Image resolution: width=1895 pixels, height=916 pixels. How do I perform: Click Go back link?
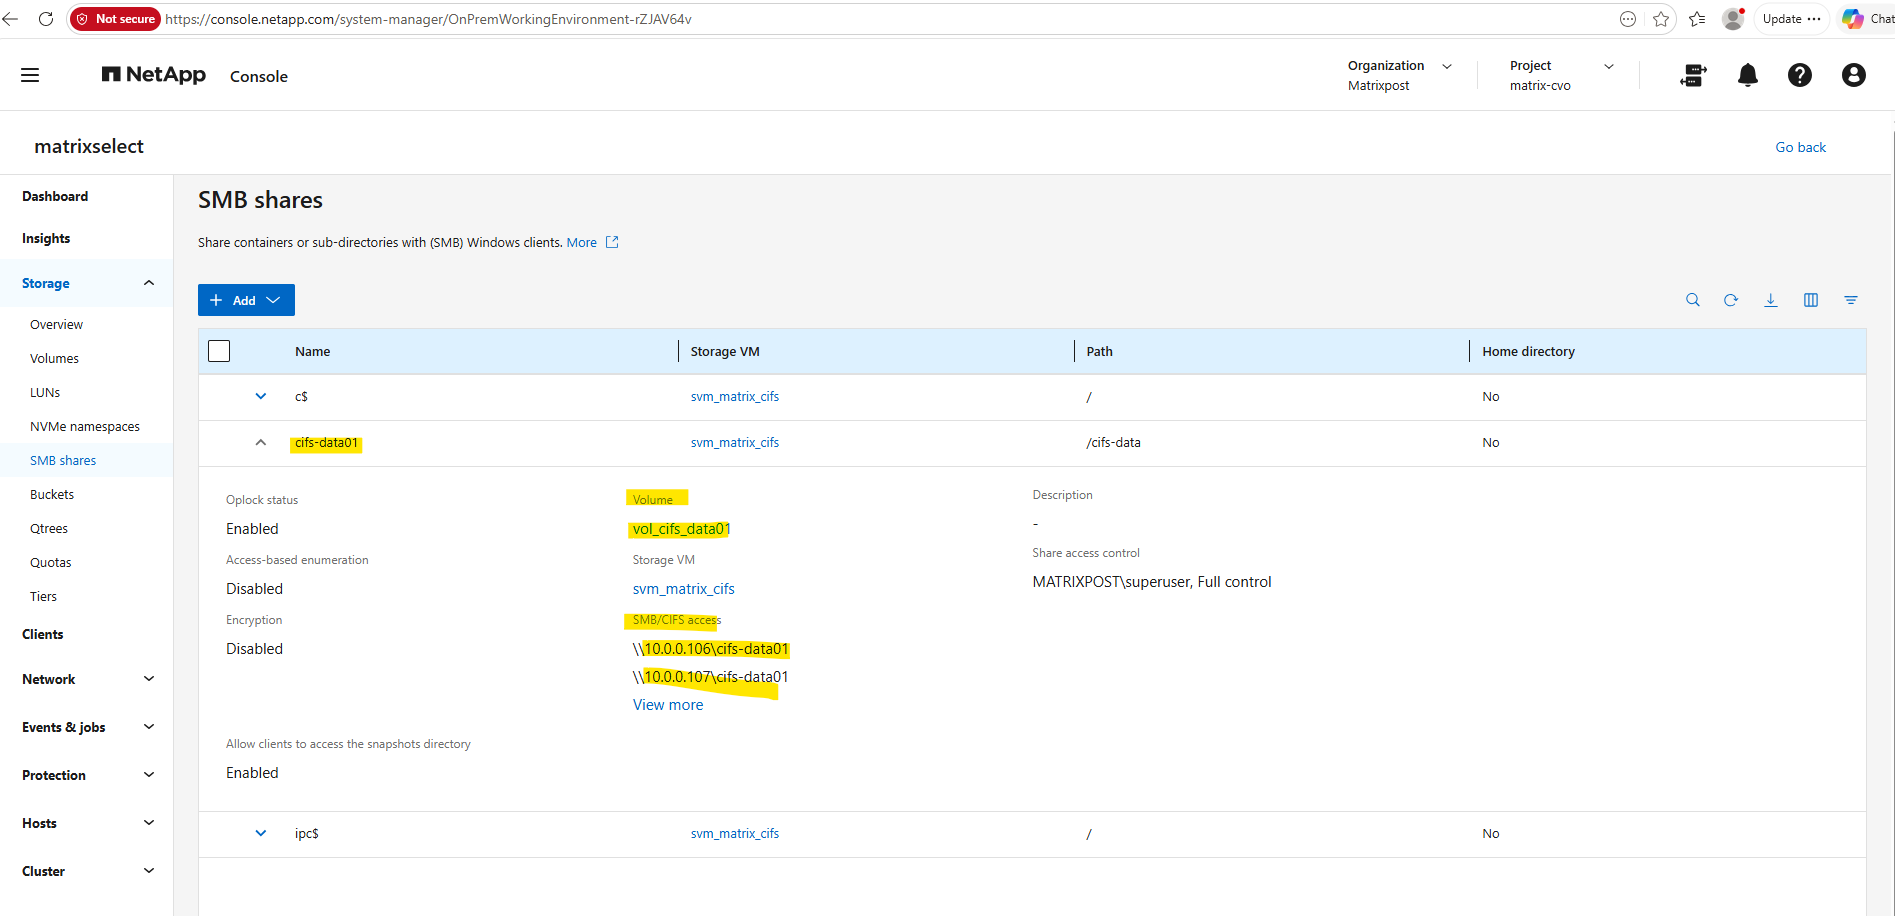click(x=1800, y=147)
